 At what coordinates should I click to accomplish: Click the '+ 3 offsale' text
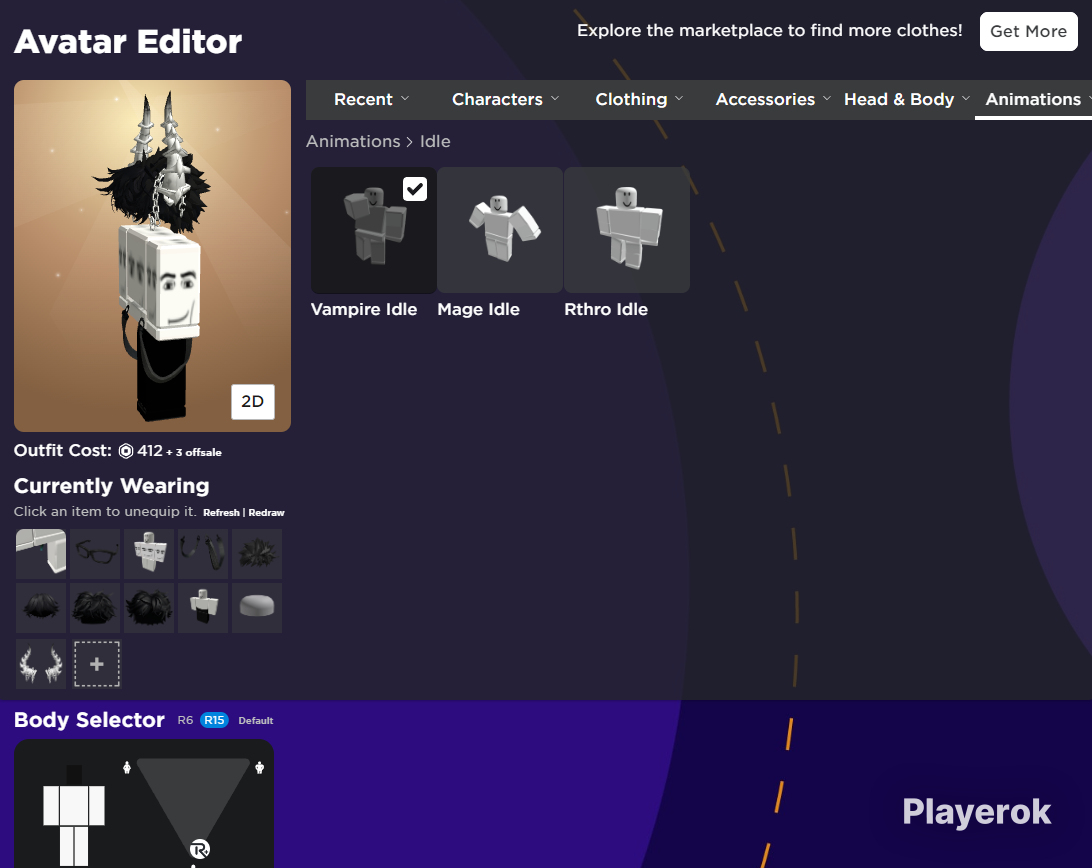(x=194, y=452)
